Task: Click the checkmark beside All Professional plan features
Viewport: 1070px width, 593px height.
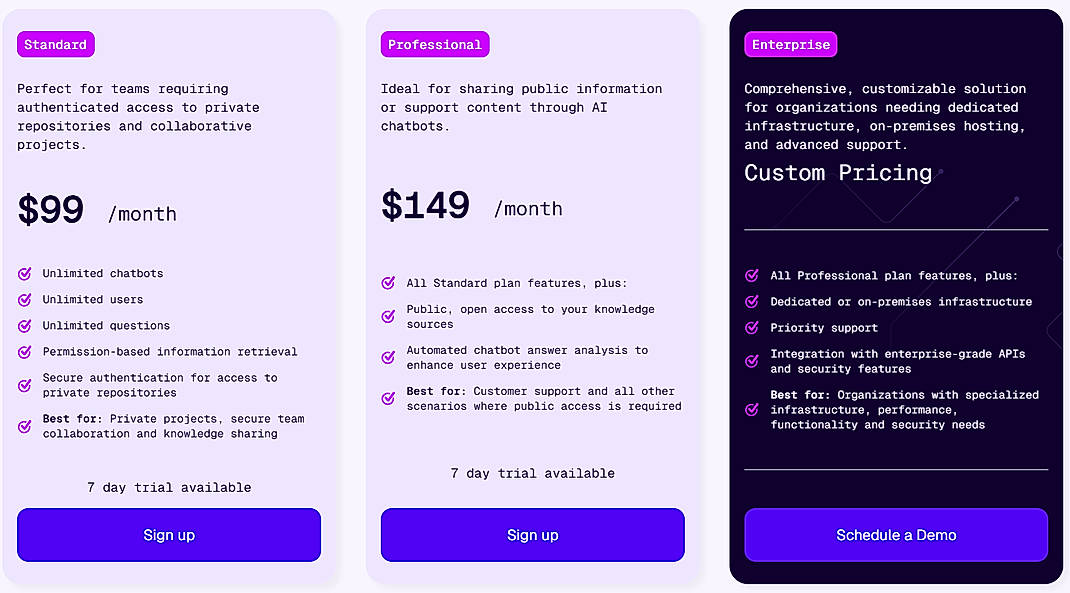Action: (x=751, y=275)
